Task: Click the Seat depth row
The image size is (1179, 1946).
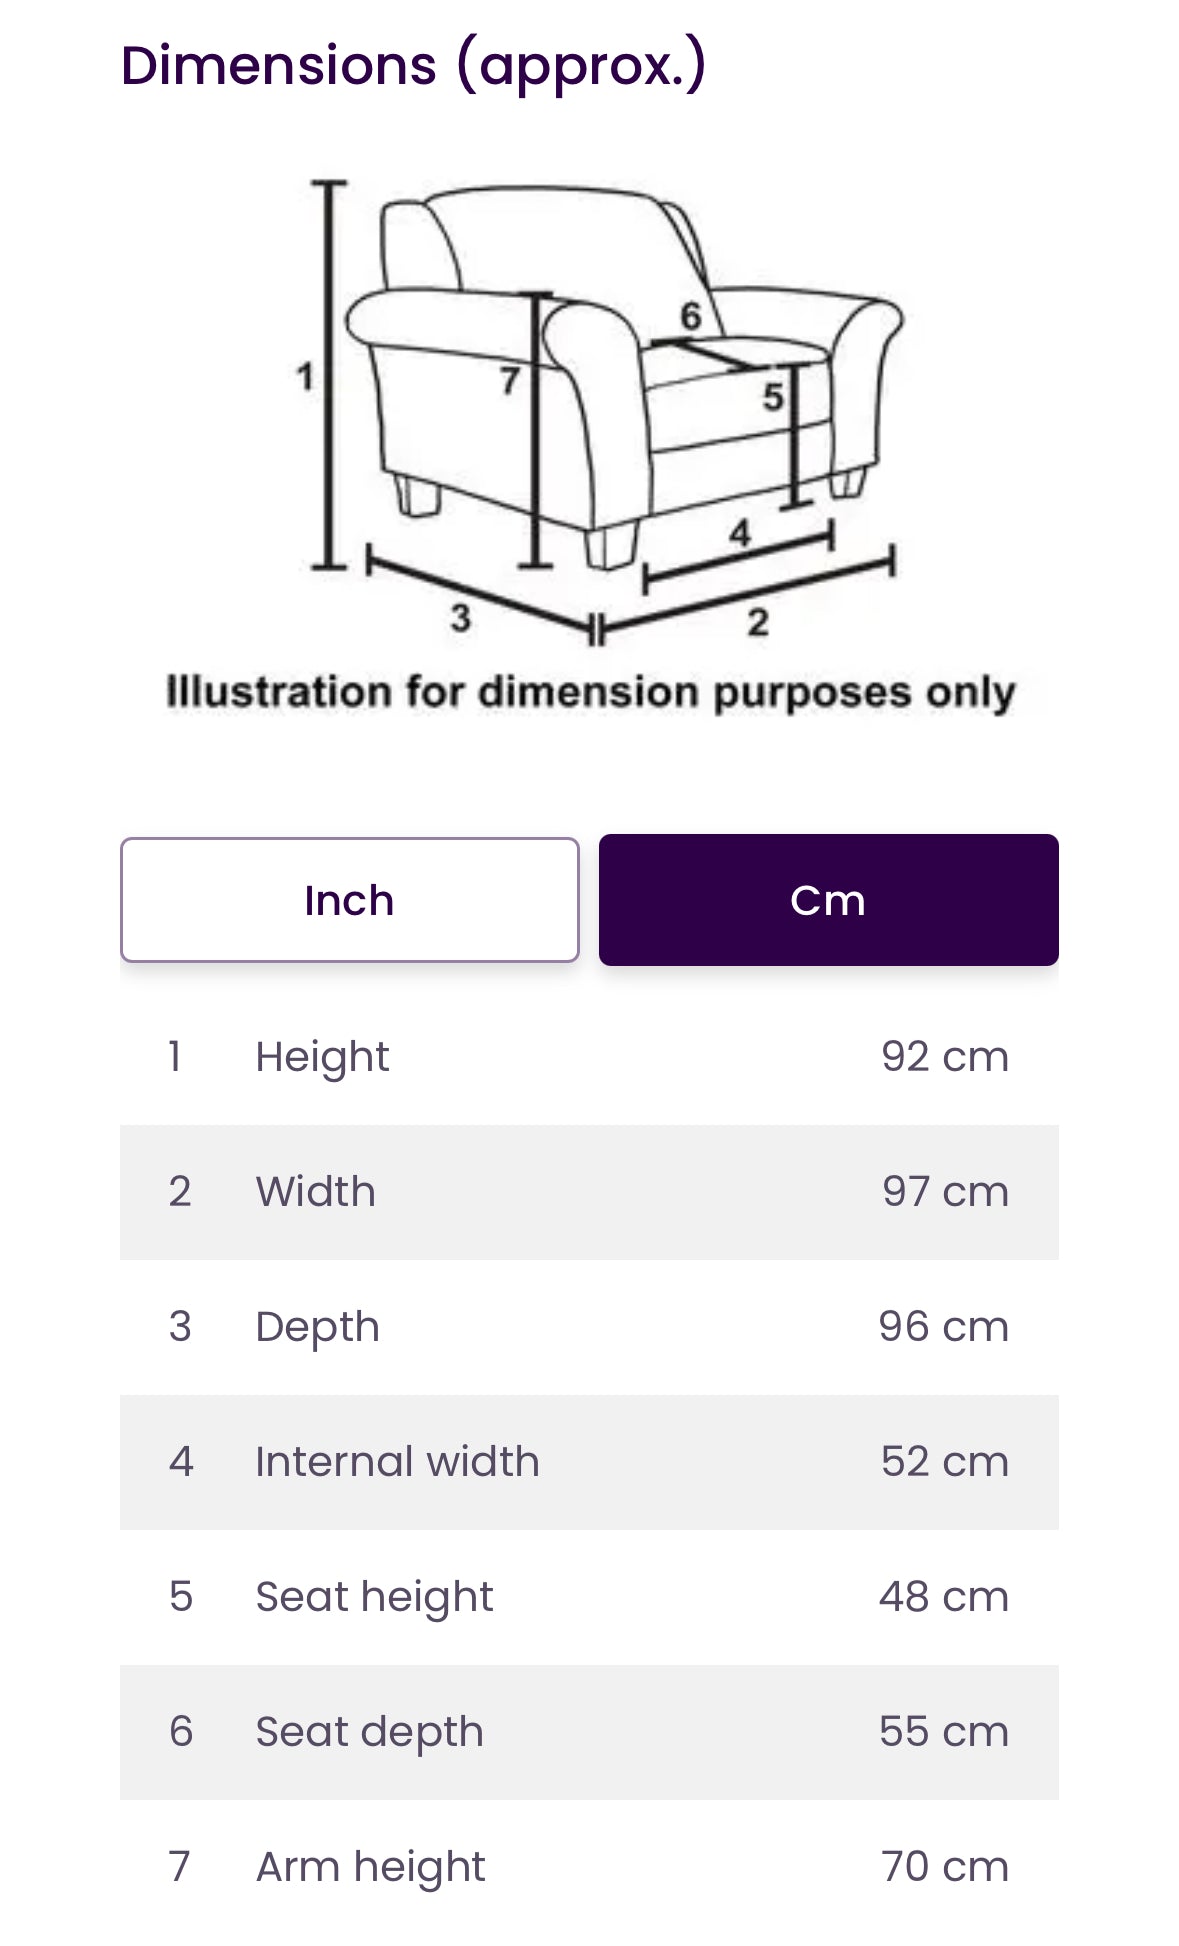Action: (x=589, y=1732)
